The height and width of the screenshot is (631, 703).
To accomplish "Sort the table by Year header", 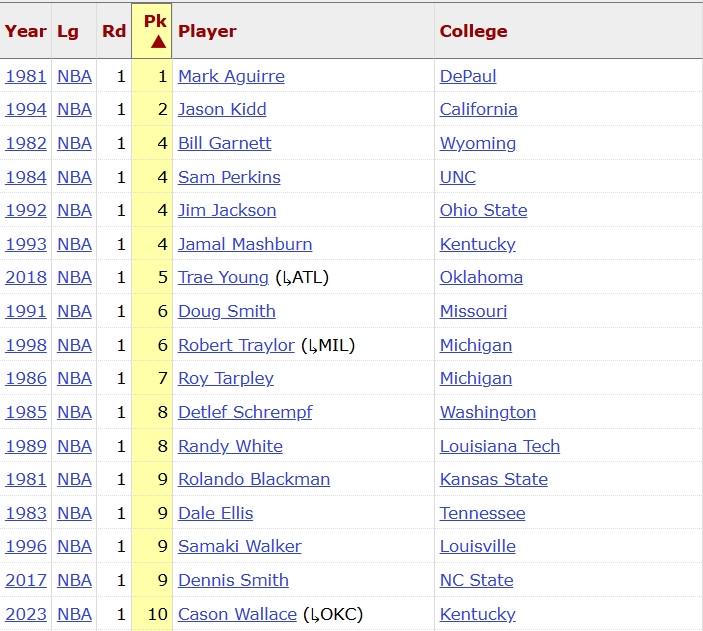I will (25, 31).
